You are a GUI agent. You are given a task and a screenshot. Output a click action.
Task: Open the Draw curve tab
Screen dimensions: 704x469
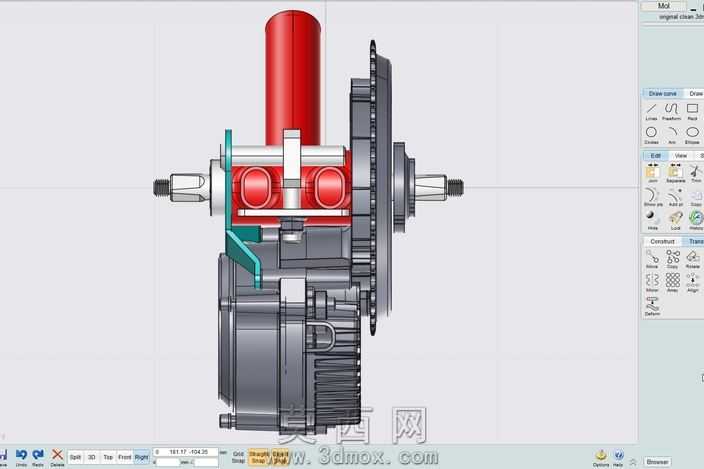tap(663, 93)
